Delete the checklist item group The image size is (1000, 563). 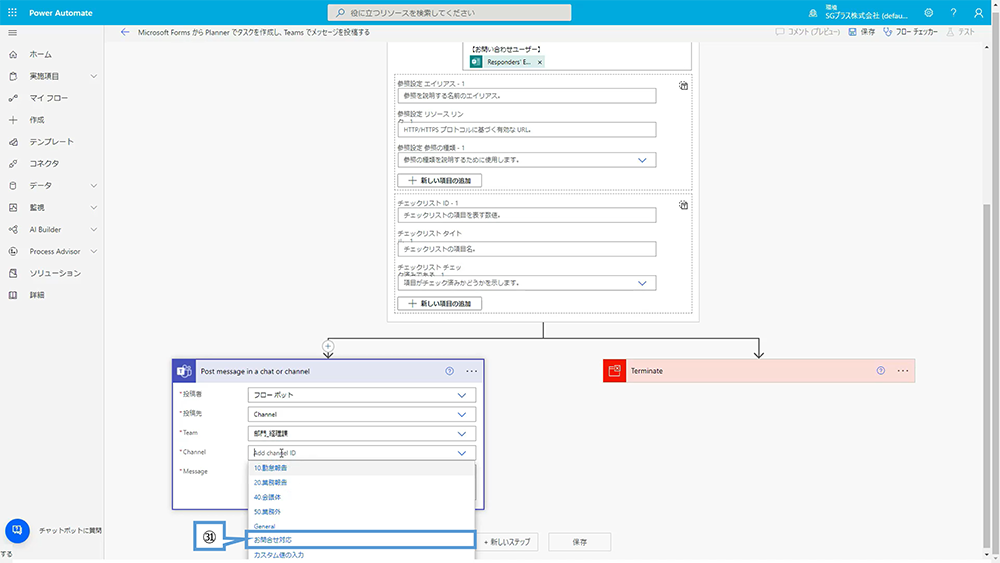point(683,205)
